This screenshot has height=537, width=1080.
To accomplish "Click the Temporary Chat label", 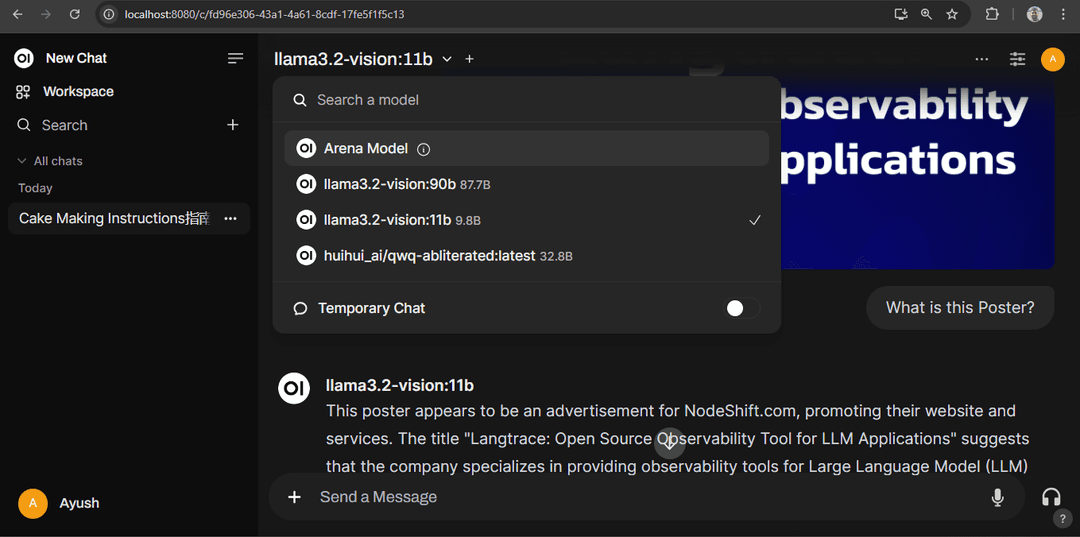I will (371, 308).
